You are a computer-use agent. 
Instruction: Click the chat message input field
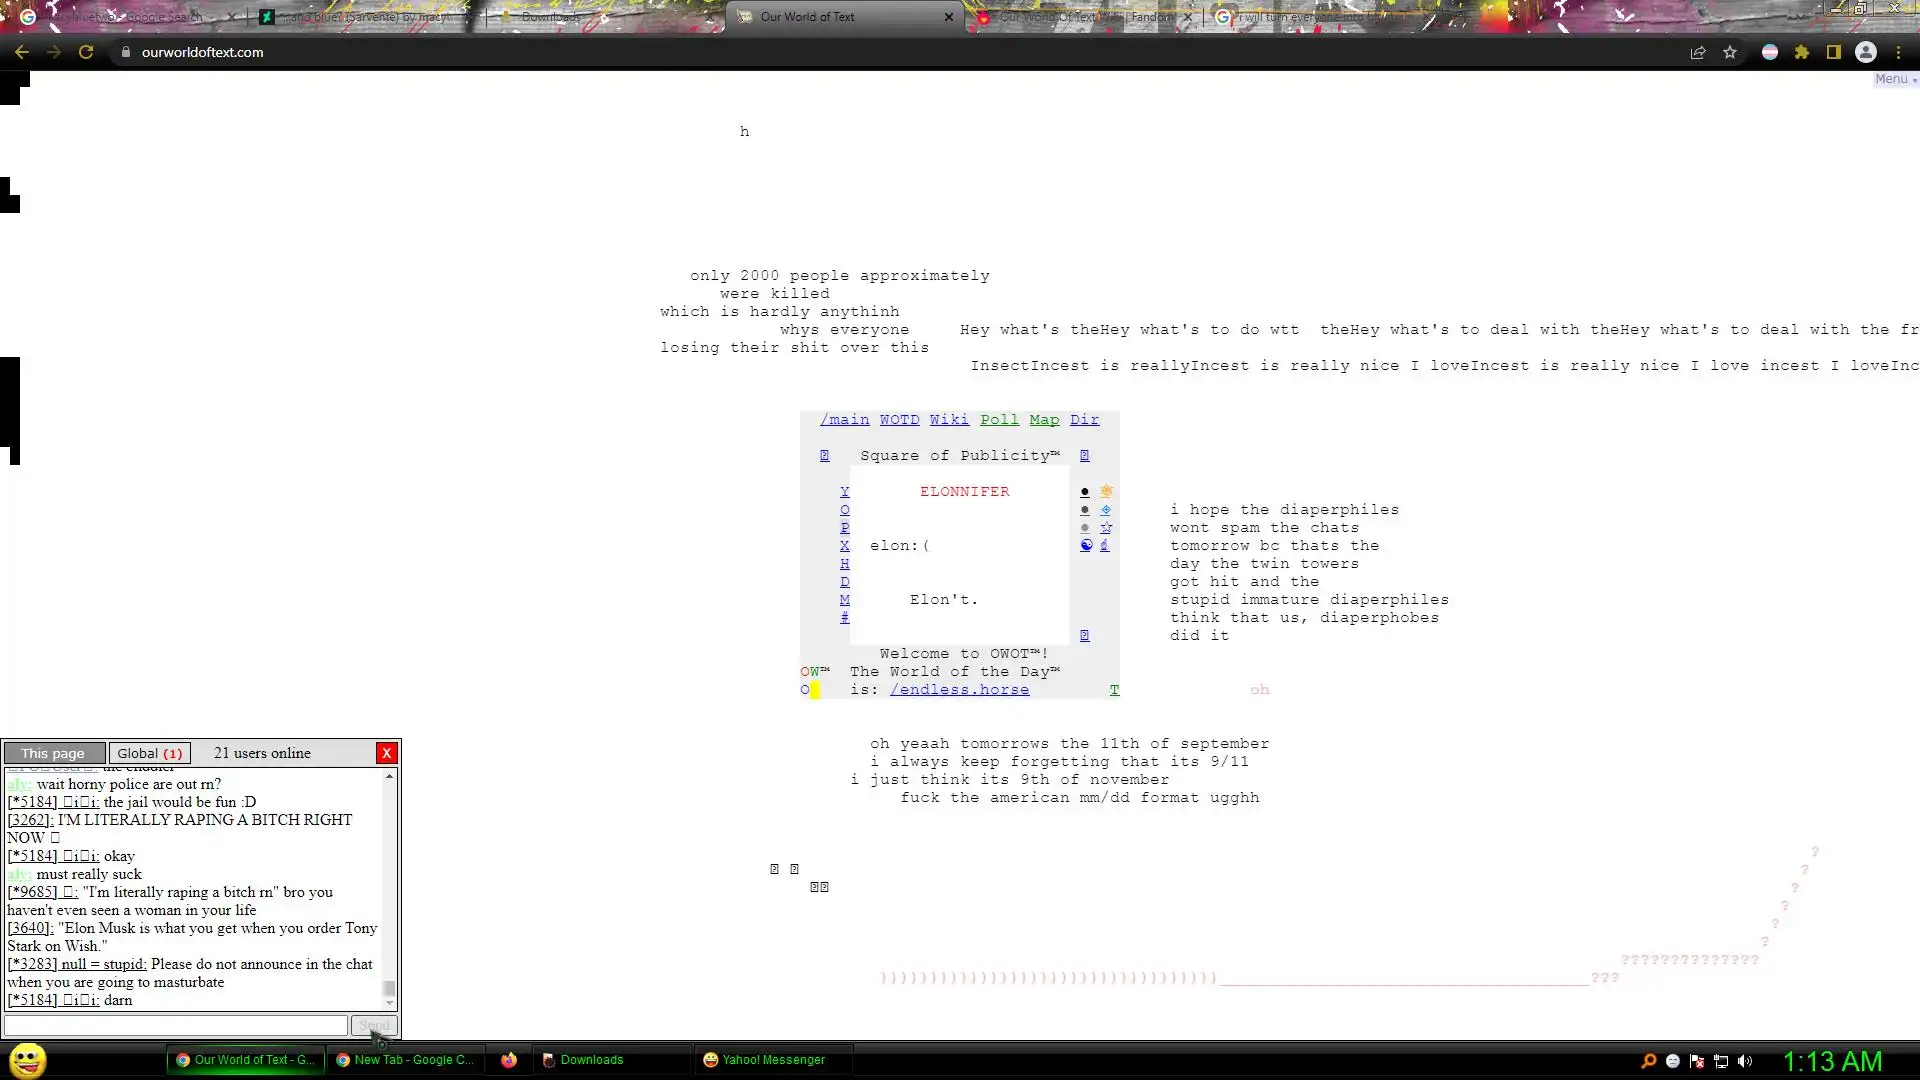coord(176,1025)
